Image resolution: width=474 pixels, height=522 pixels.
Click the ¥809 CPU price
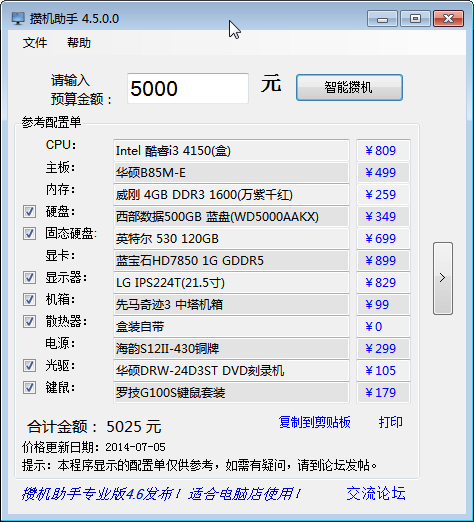point(383,151)
